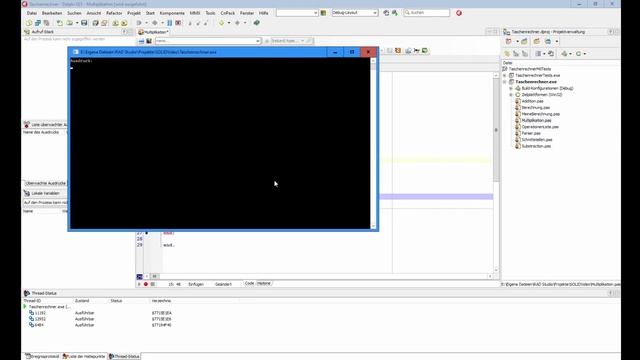Open the Bearbeiten menu
Viewport: 640px width, 360px height.
(52, 13)
